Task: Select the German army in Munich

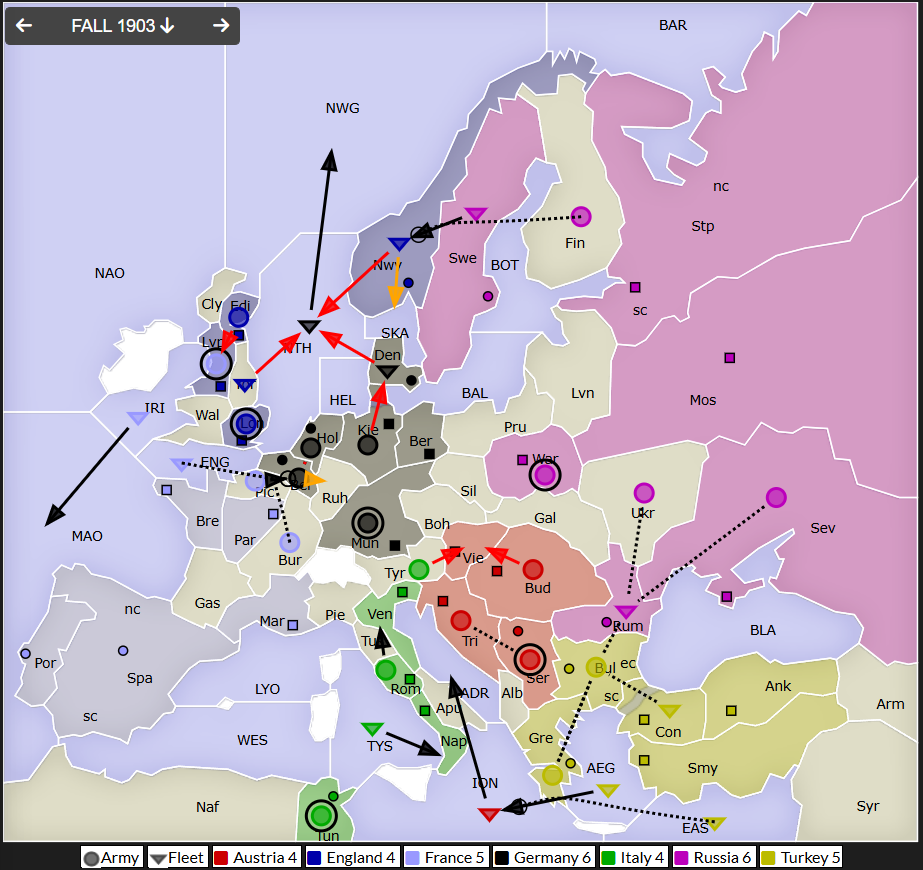Action: click(367, 522)
